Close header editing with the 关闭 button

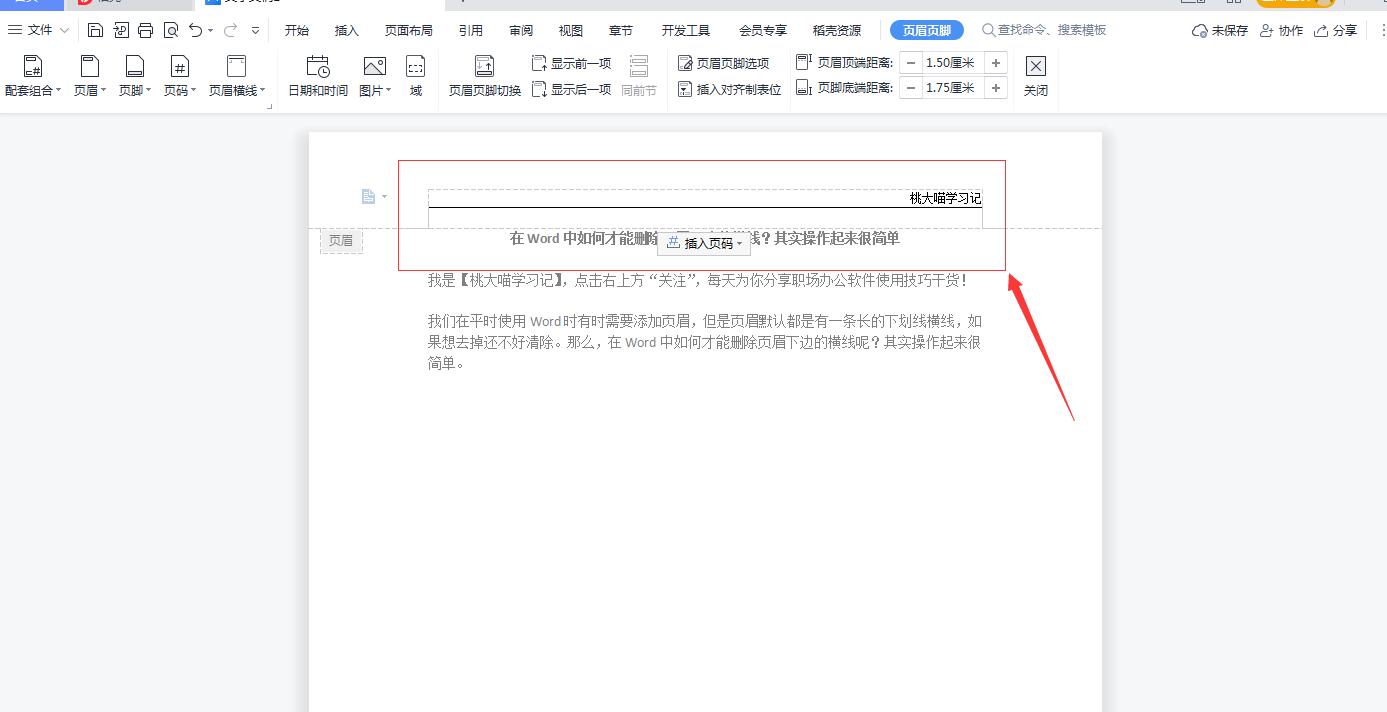point(1035,75)
